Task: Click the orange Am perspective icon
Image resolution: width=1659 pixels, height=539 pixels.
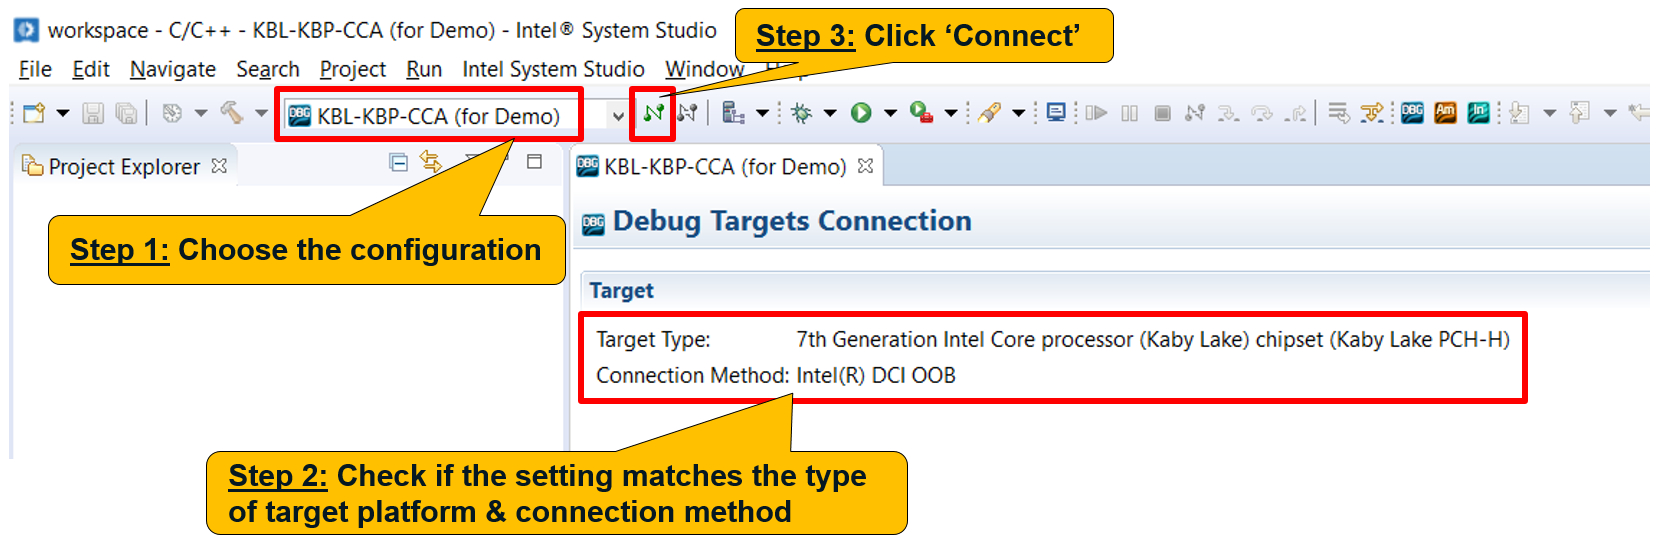Action: point(1445,112)
